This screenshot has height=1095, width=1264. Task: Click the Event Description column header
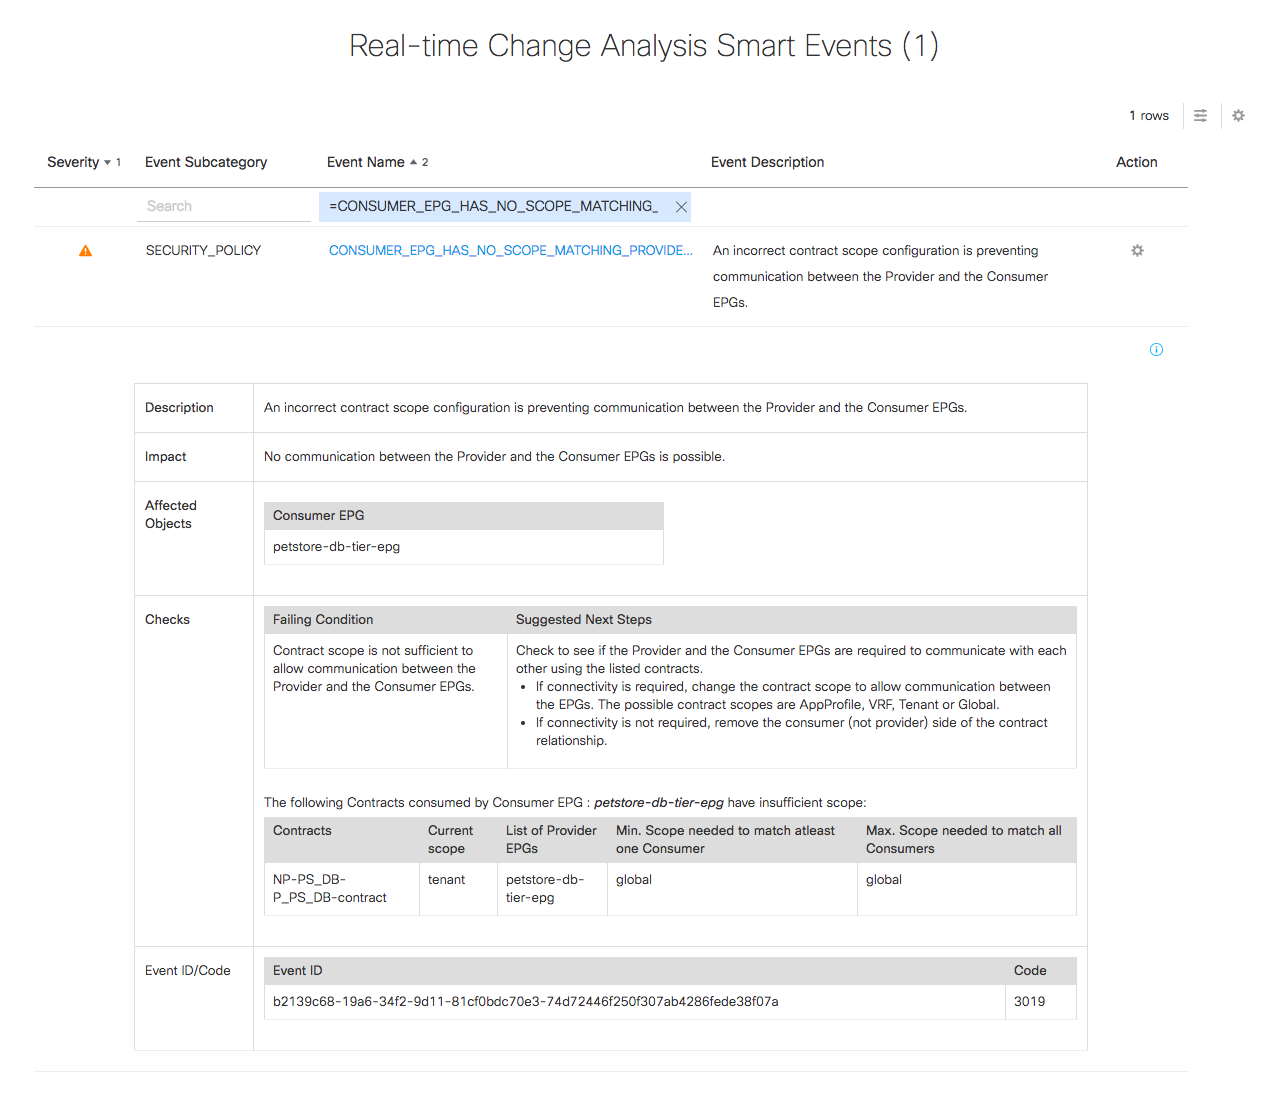click(767, 162)
